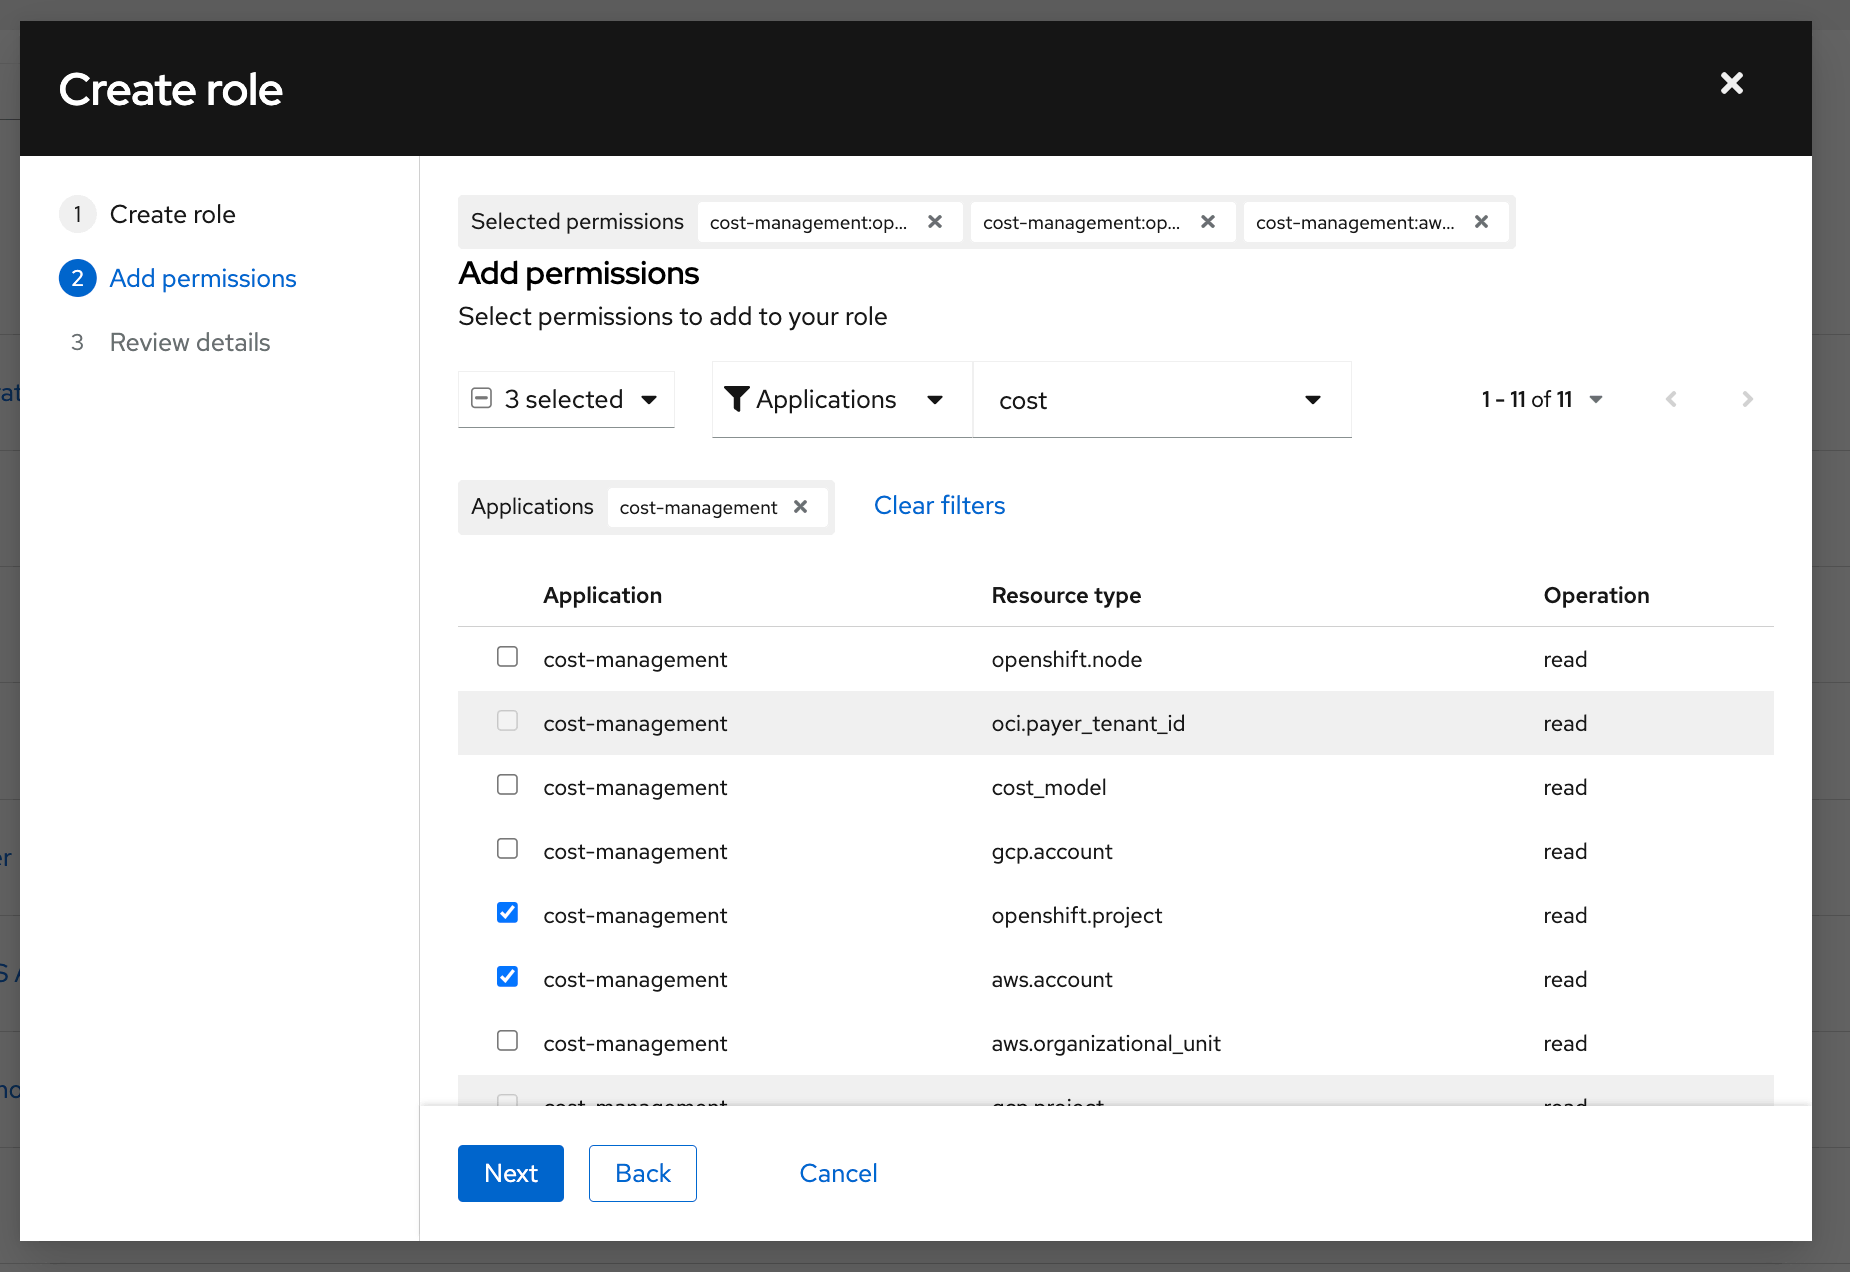This screenshot has width=1850, height=1272.
Task: Expand the Applications filter type dropdown
Action: [935, 399]
